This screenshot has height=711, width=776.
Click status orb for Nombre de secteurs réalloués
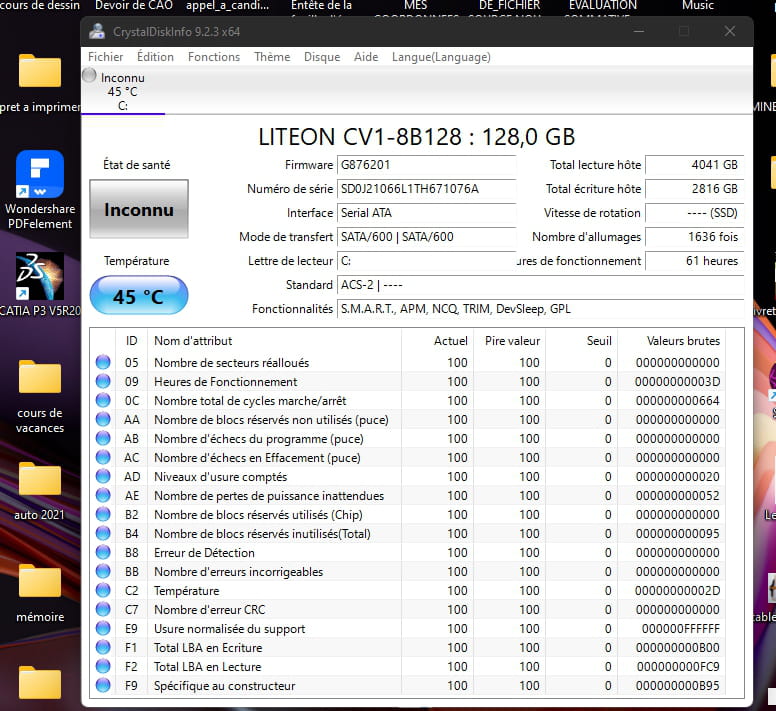103,363
